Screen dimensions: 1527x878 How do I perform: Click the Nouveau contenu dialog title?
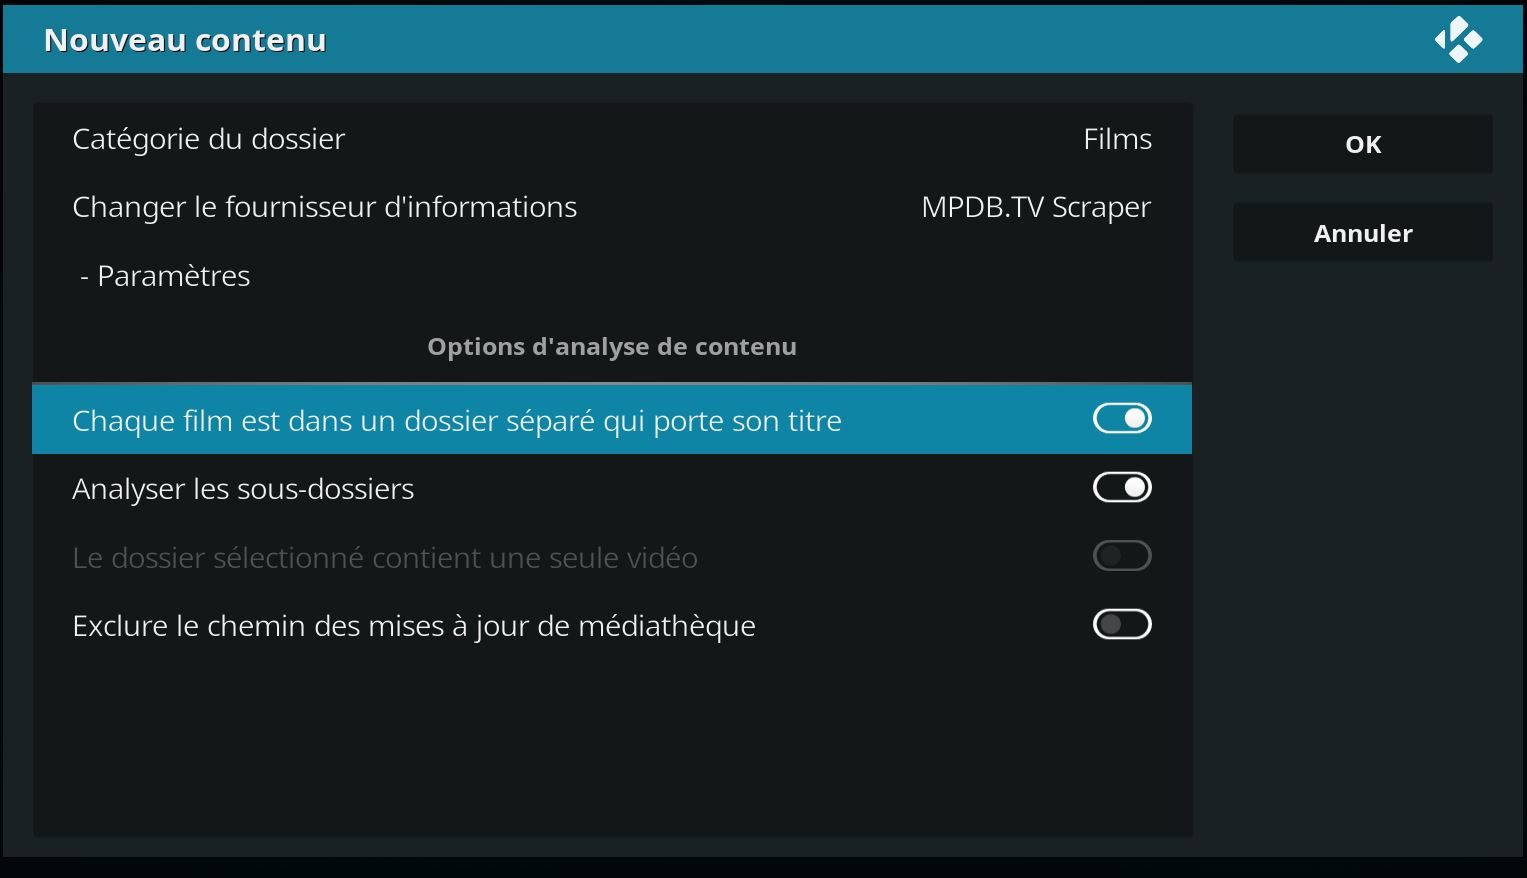[185, 40]
